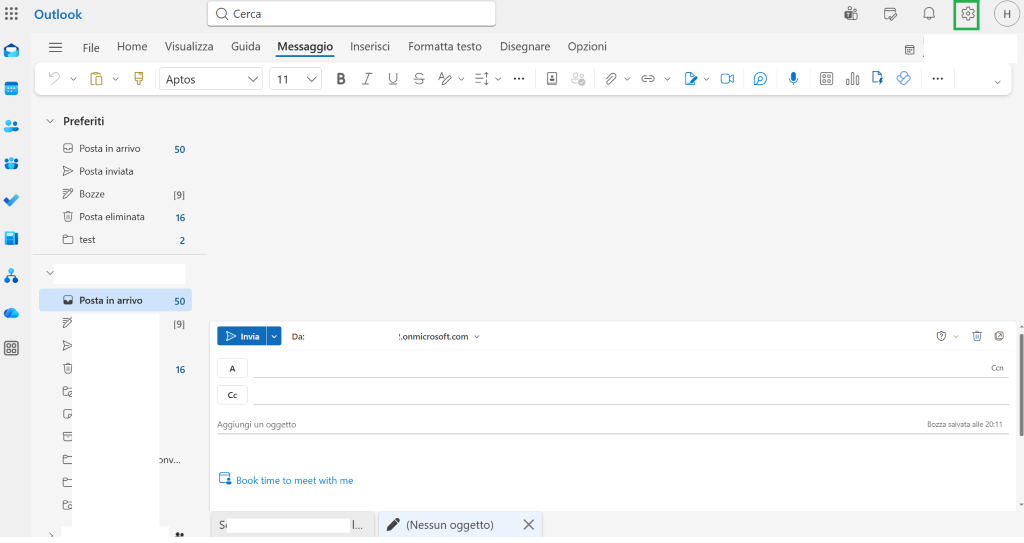The width and height of the screenshot is (1024, 543).
Task: Open the address book icon
Action: [x=552, y=79]
